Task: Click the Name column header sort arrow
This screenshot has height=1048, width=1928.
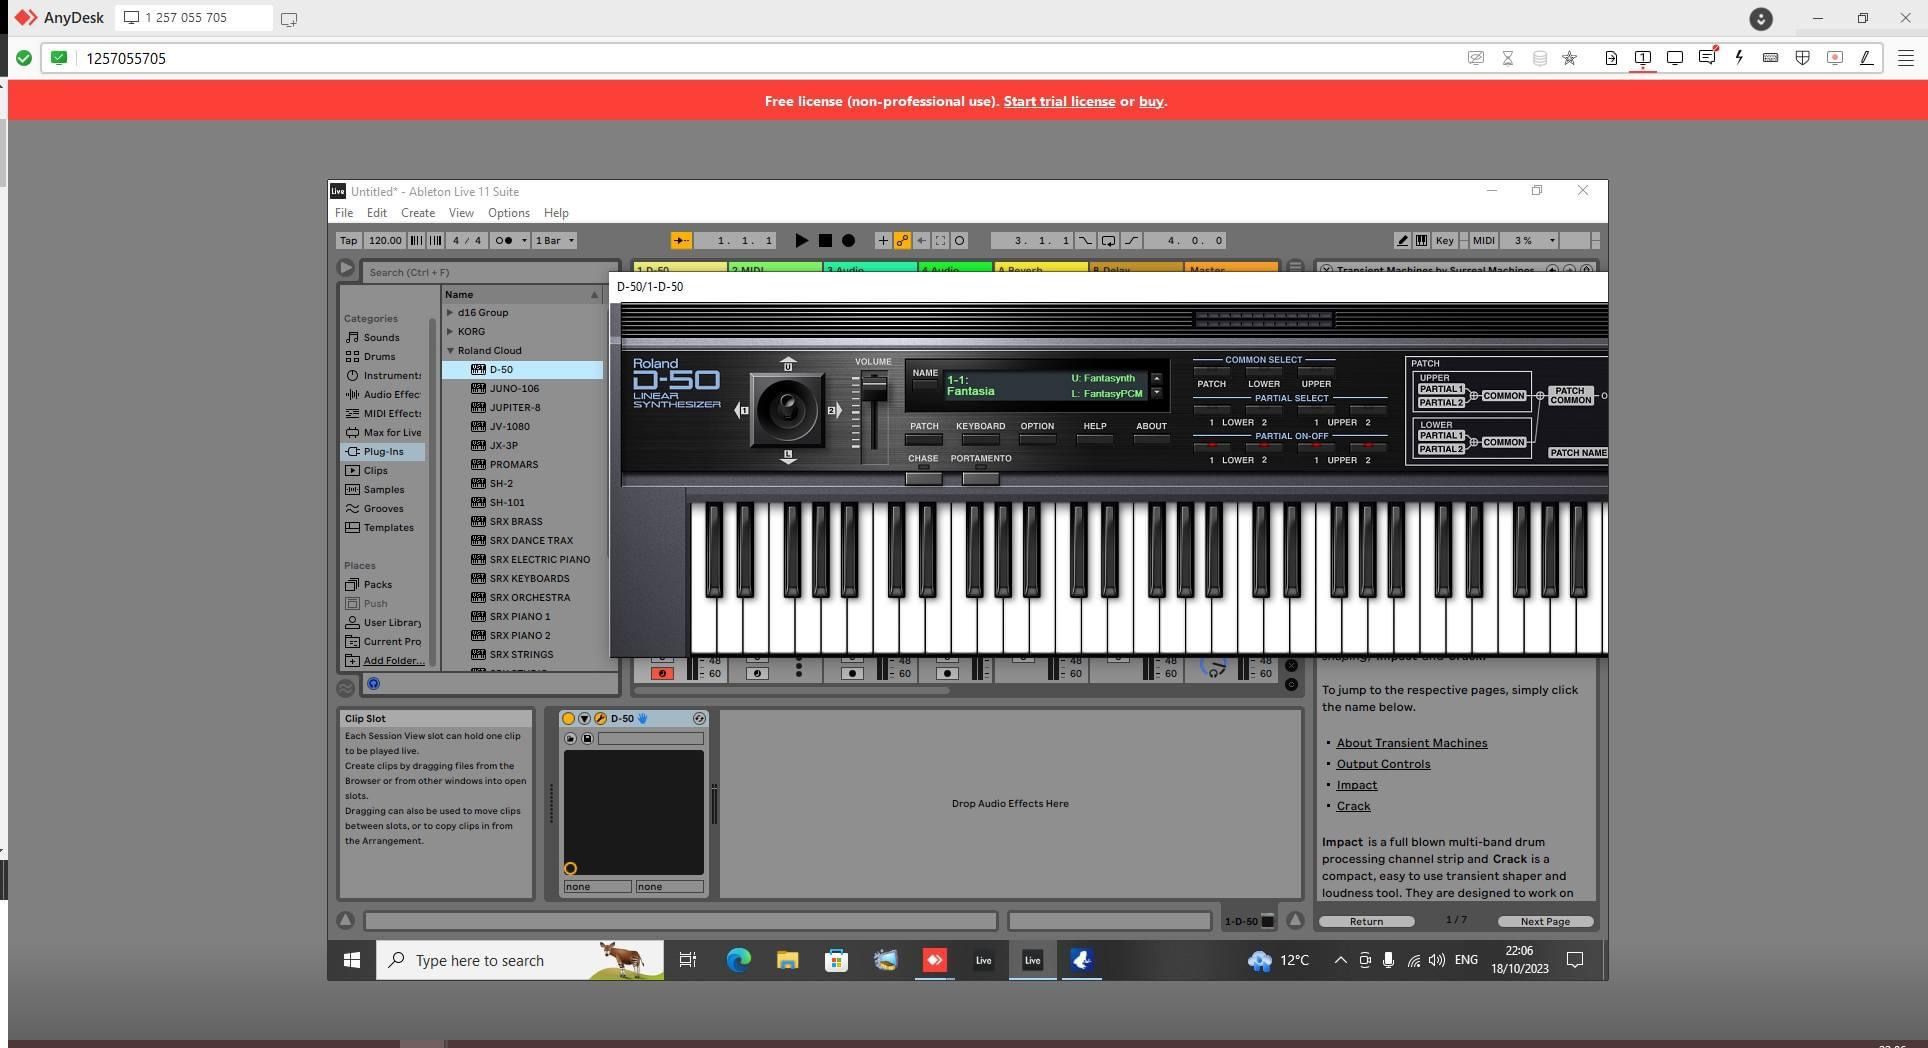Action: point(594,295)
